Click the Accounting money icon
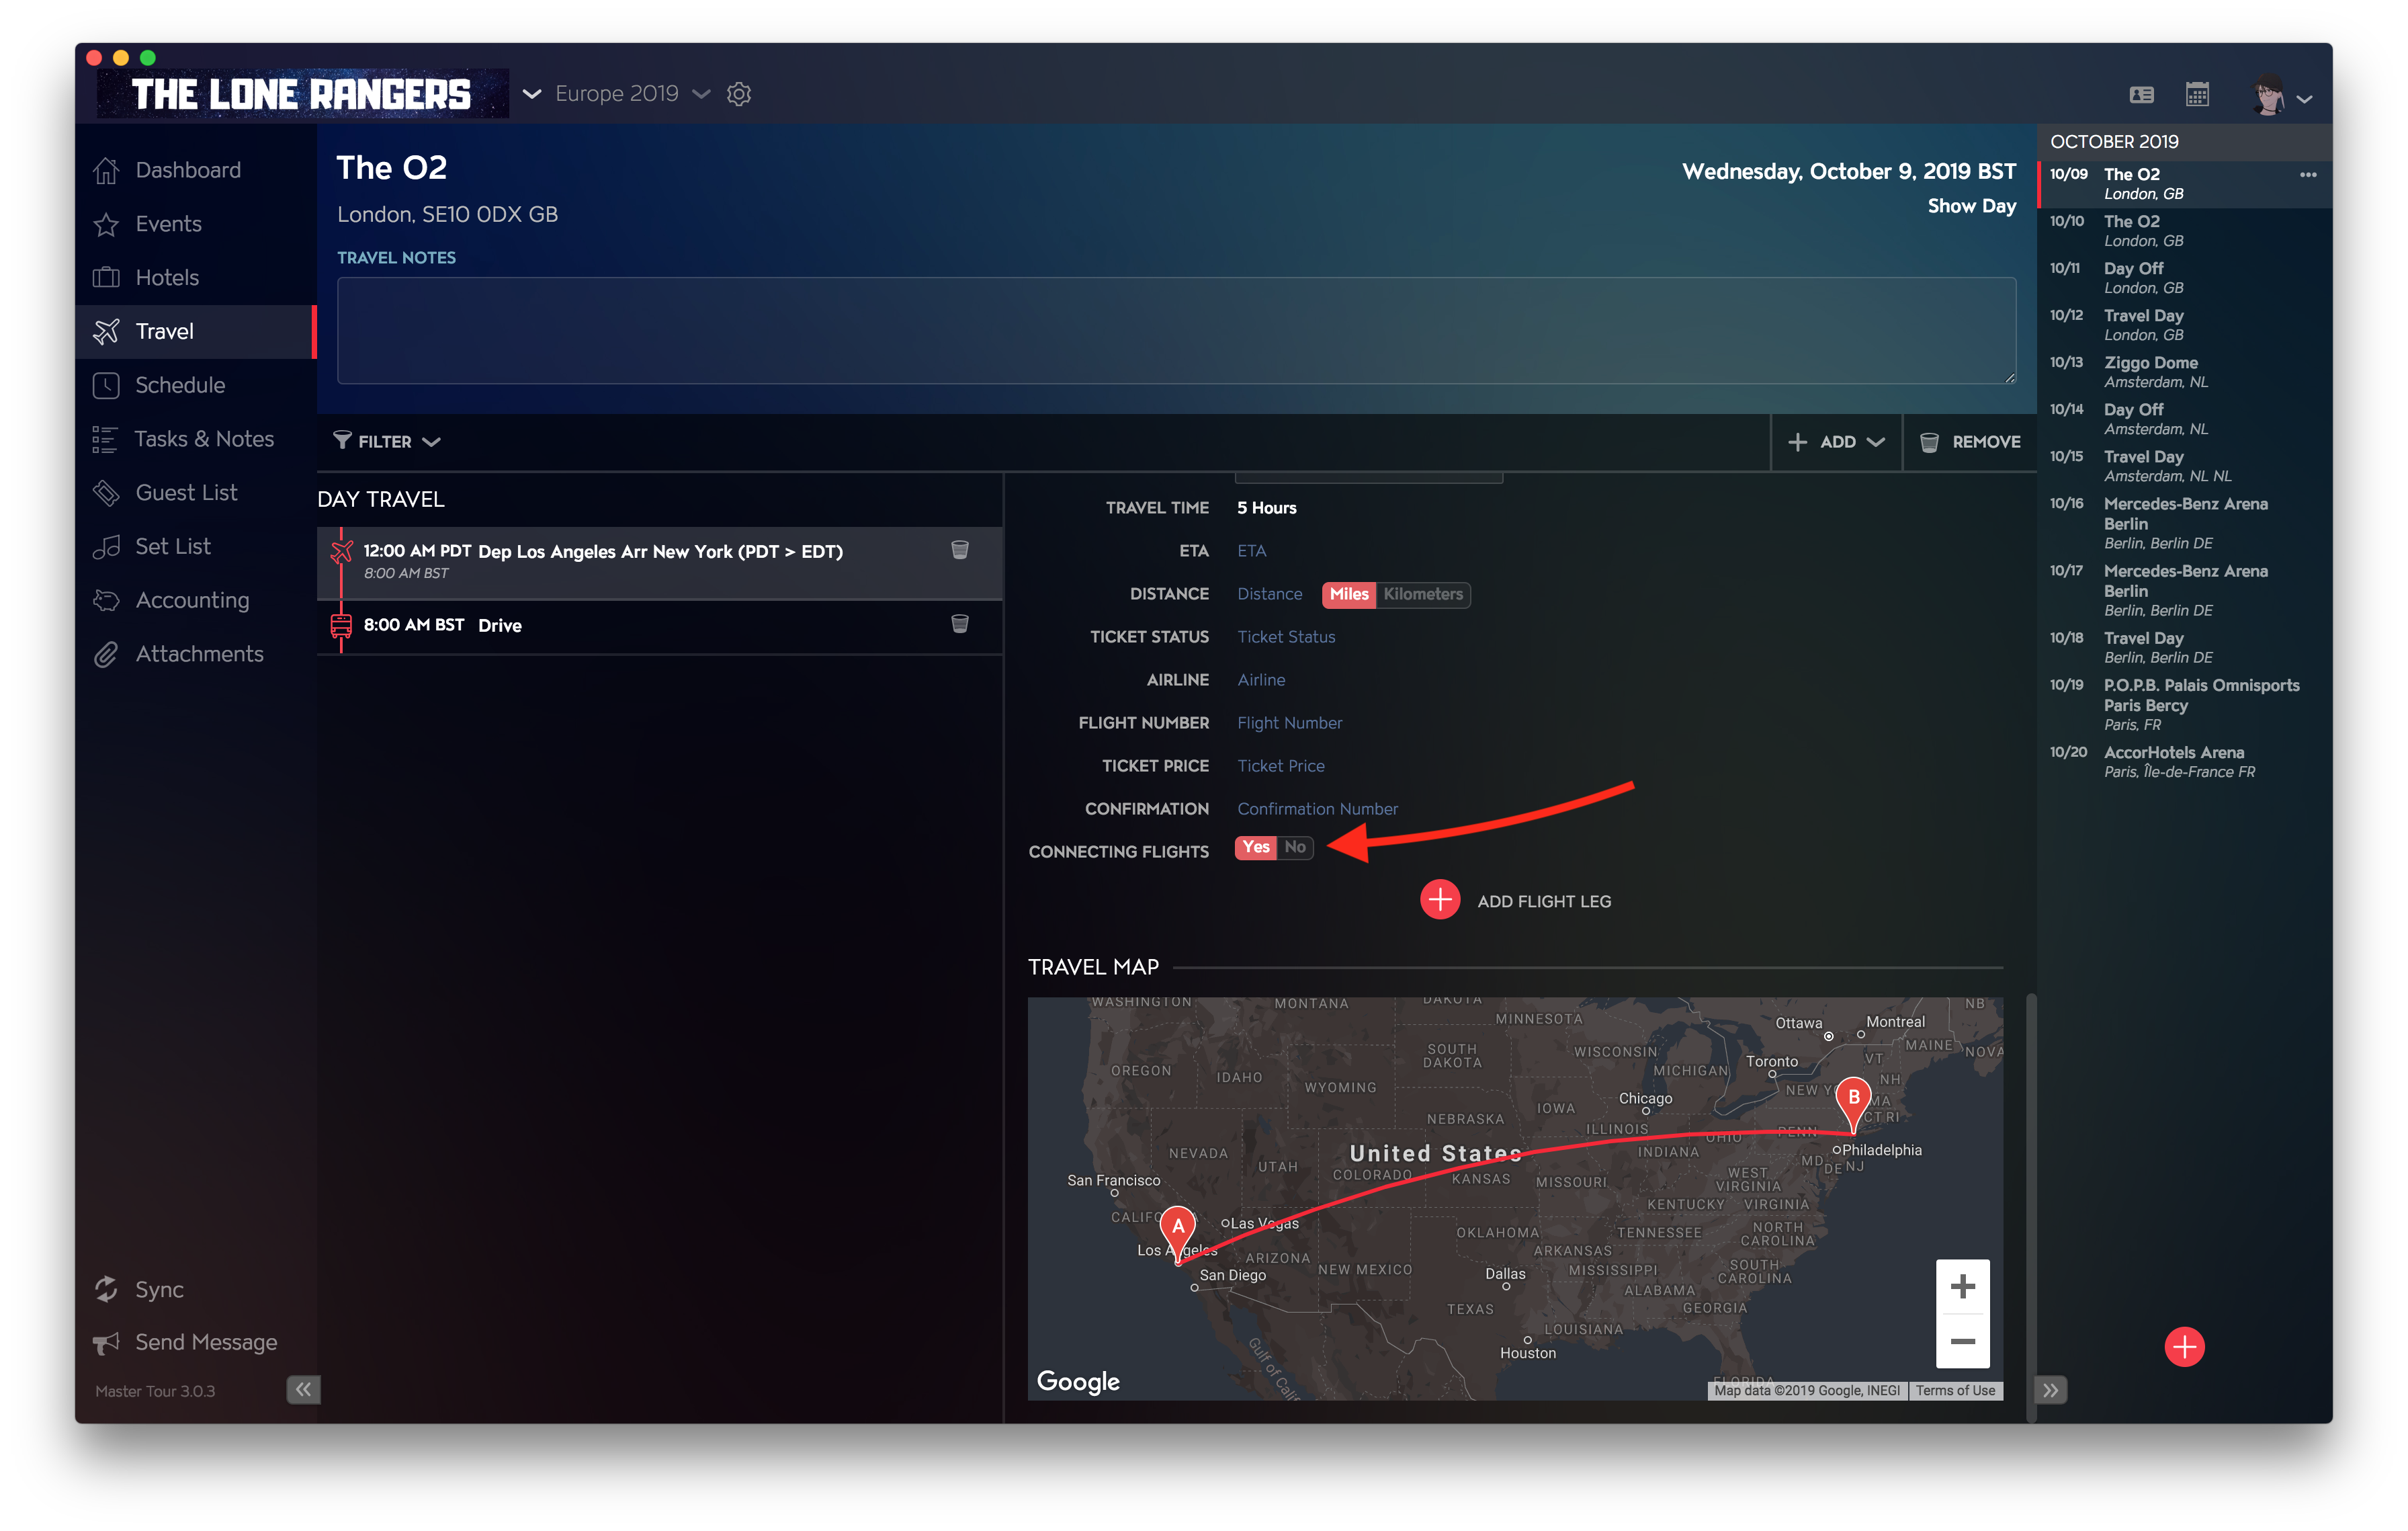This screenshot has height=1531, width=2408. point(107,600)
